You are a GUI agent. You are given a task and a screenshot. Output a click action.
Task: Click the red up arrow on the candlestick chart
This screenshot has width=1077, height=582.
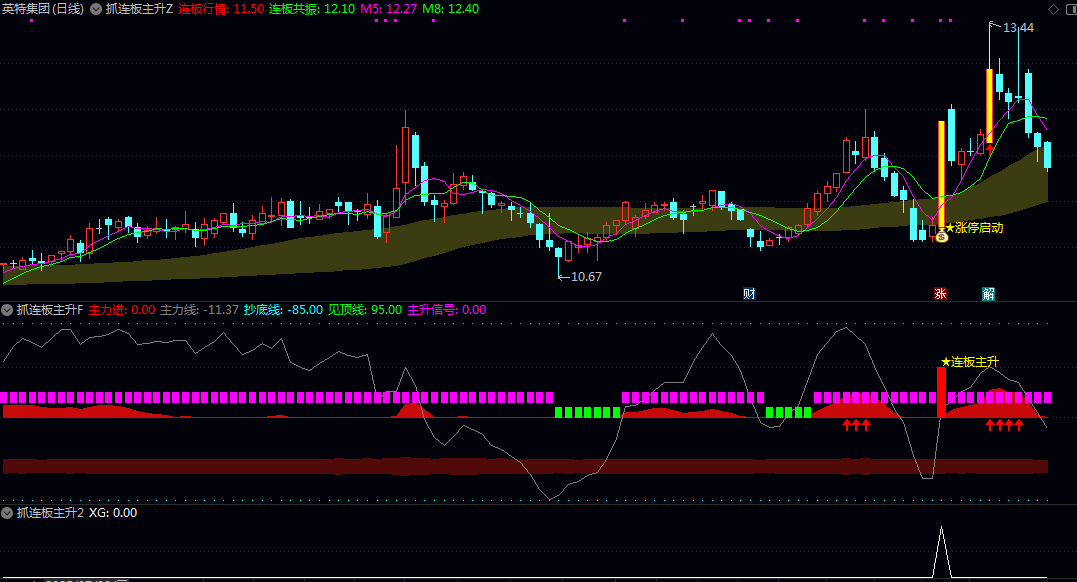(x=989, y=148)
